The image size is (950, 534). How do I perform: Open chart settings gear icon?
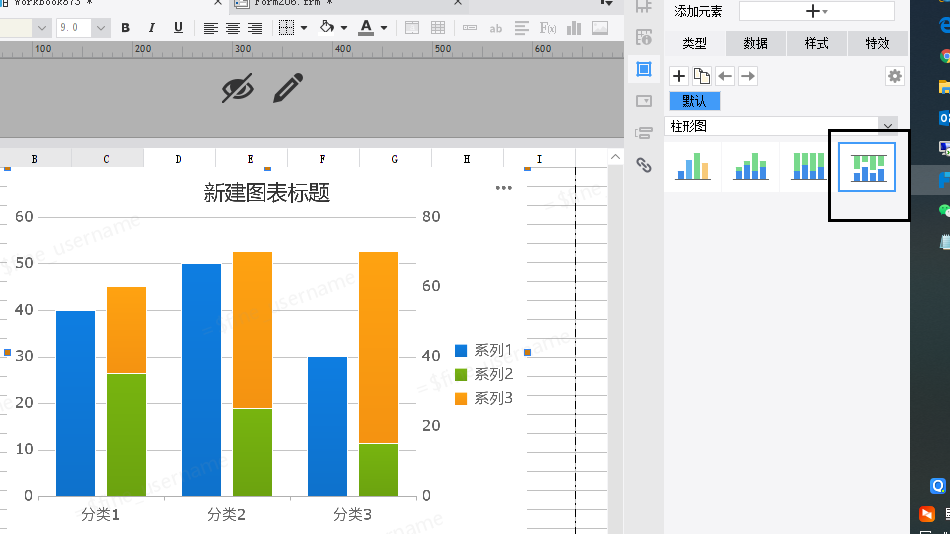point(895,76)
